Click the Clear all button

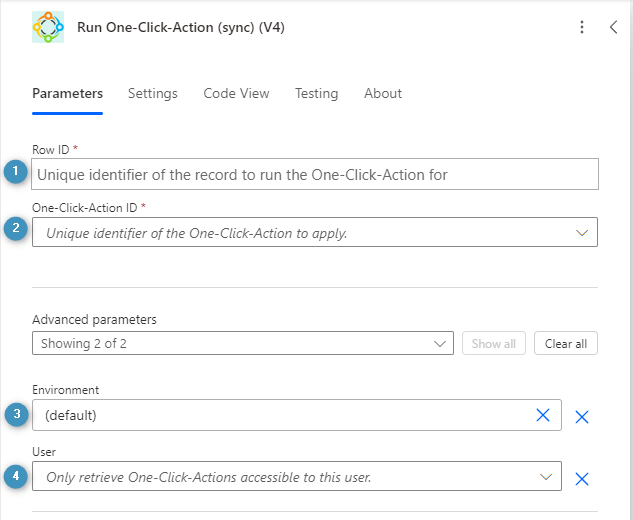[566, 343]
